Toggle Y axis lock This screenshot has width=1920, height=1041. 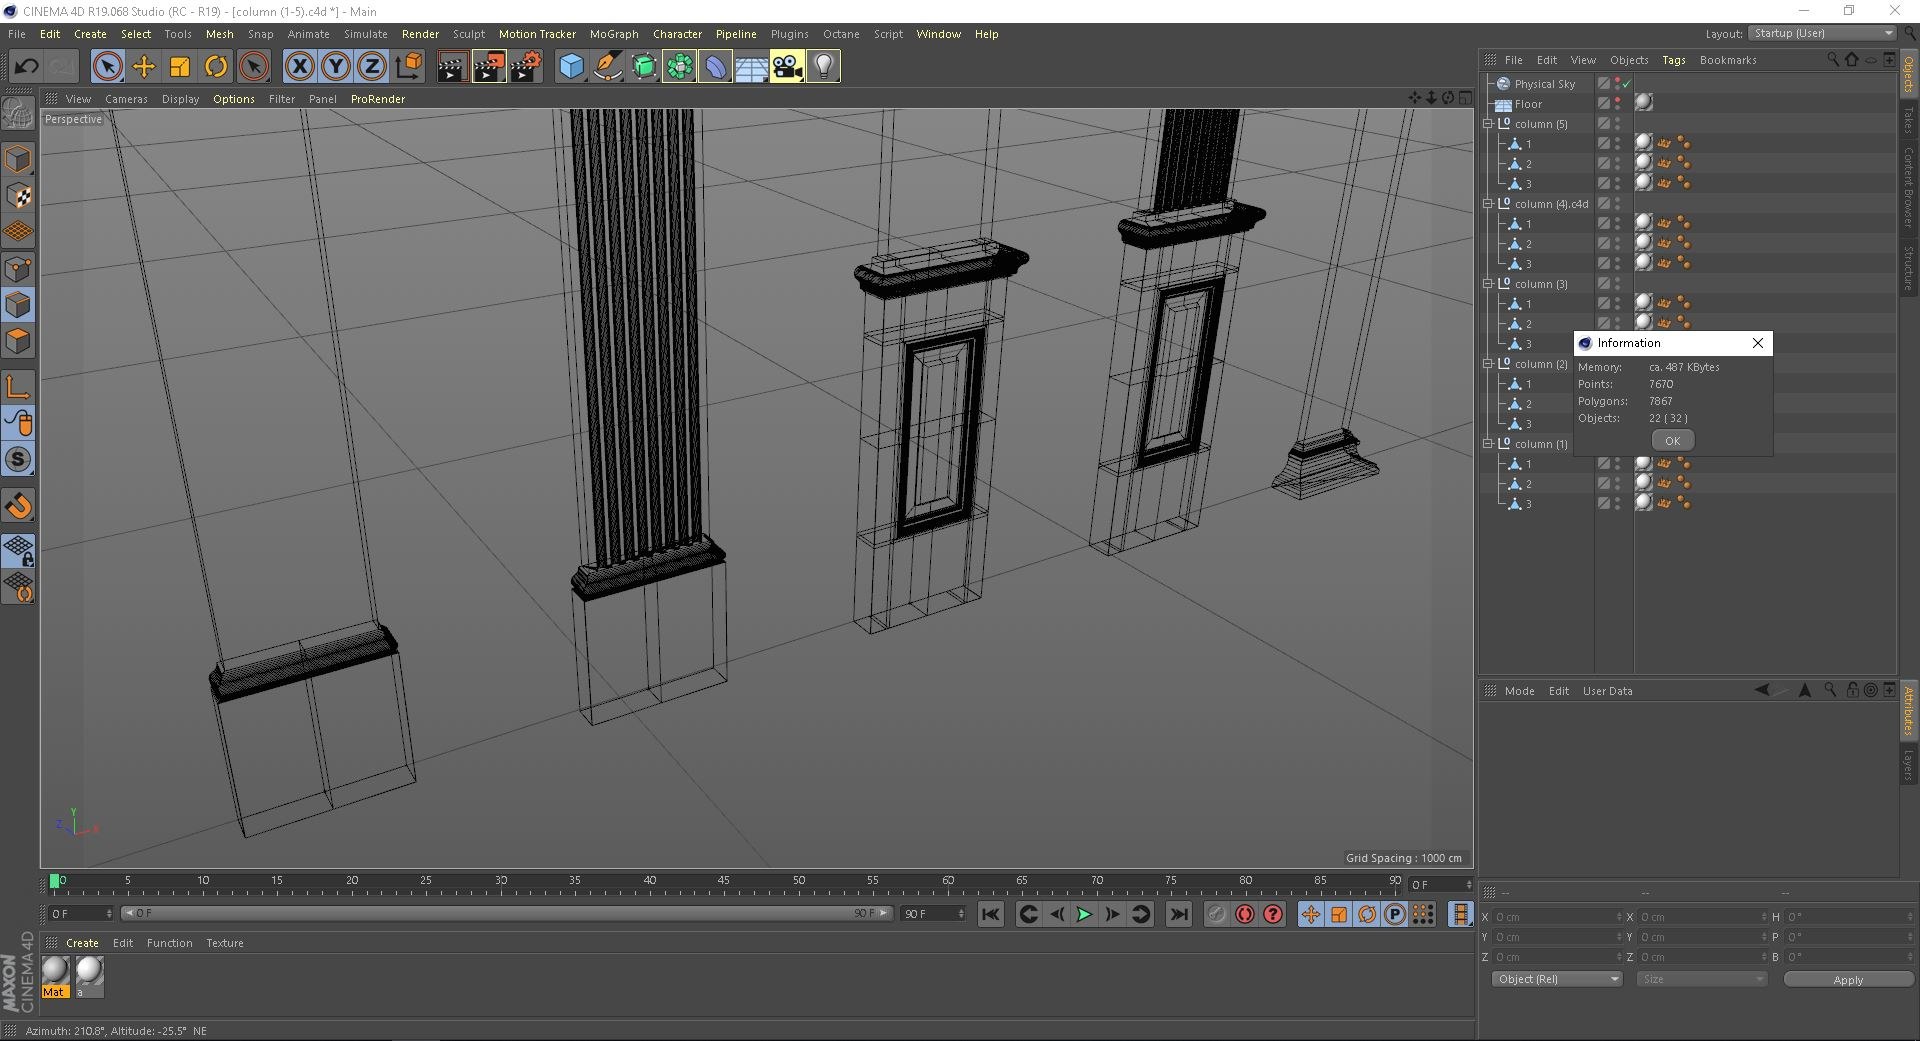336,67
